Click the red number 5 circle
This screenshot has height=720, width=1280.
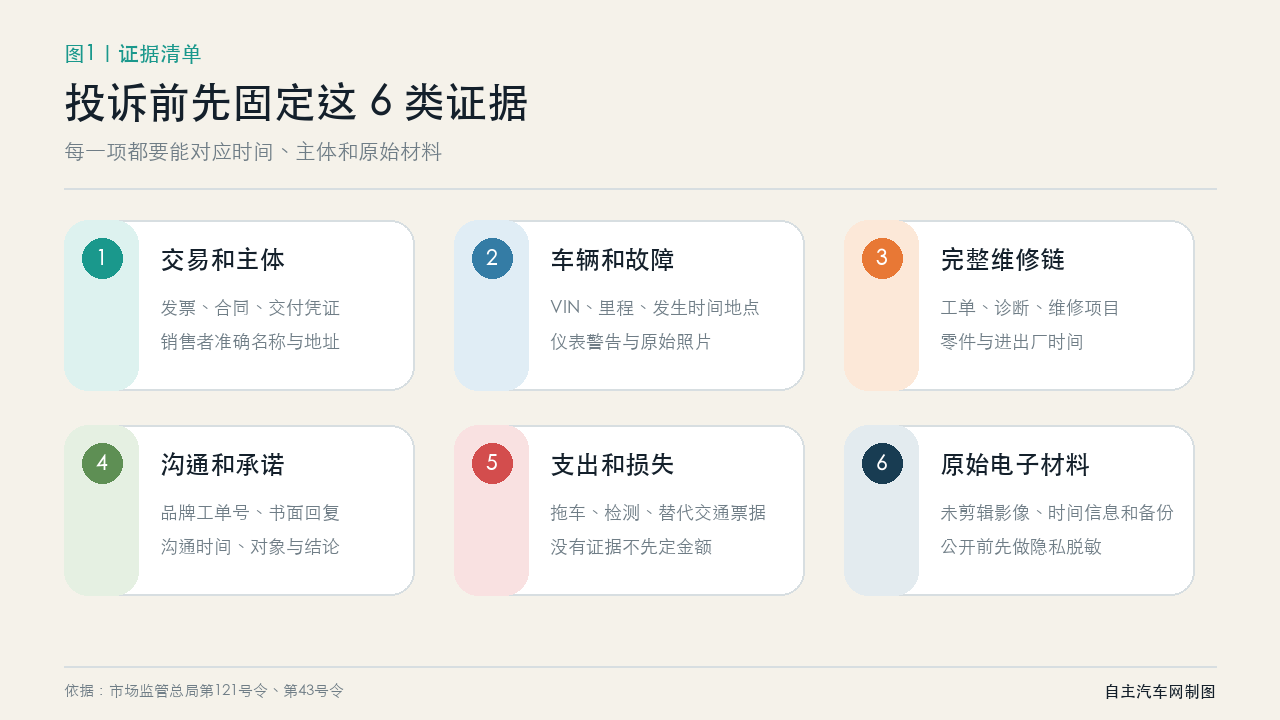(x=492, y=463)
